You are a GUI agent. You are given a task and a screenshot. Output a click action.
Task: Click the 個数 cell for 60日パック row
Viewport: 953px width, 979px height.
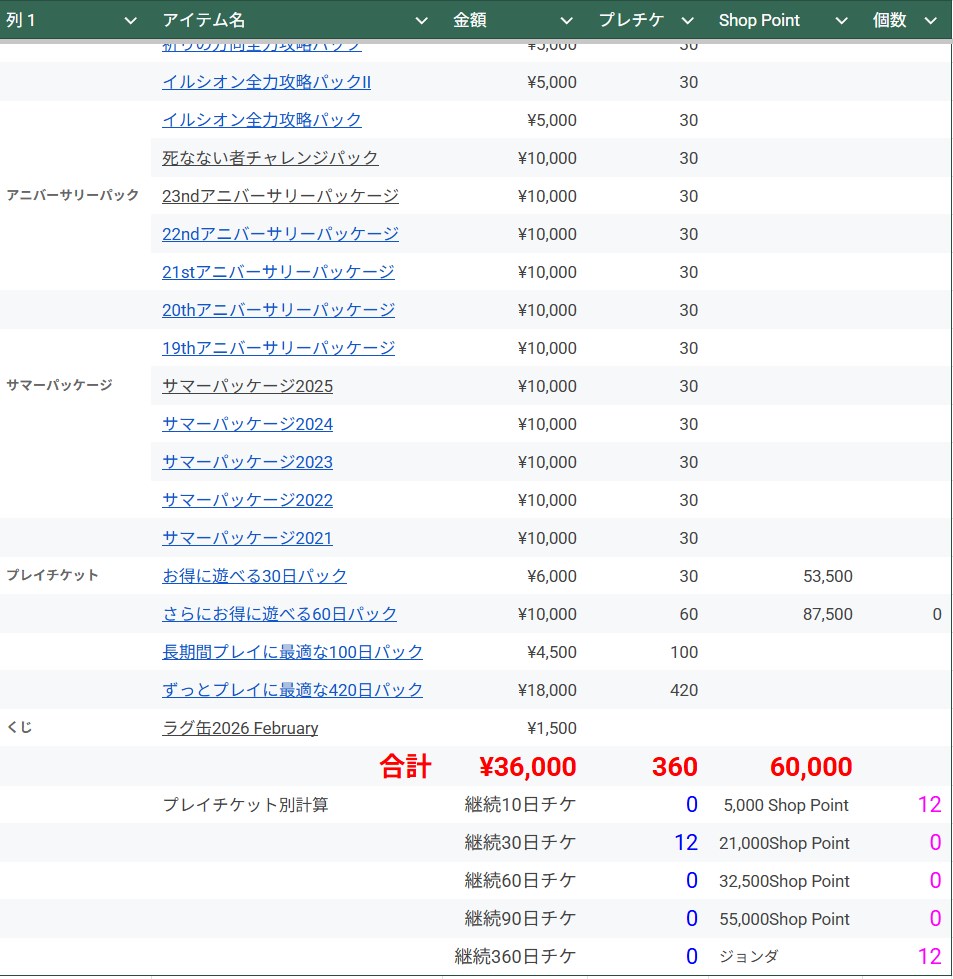(908, 614)
